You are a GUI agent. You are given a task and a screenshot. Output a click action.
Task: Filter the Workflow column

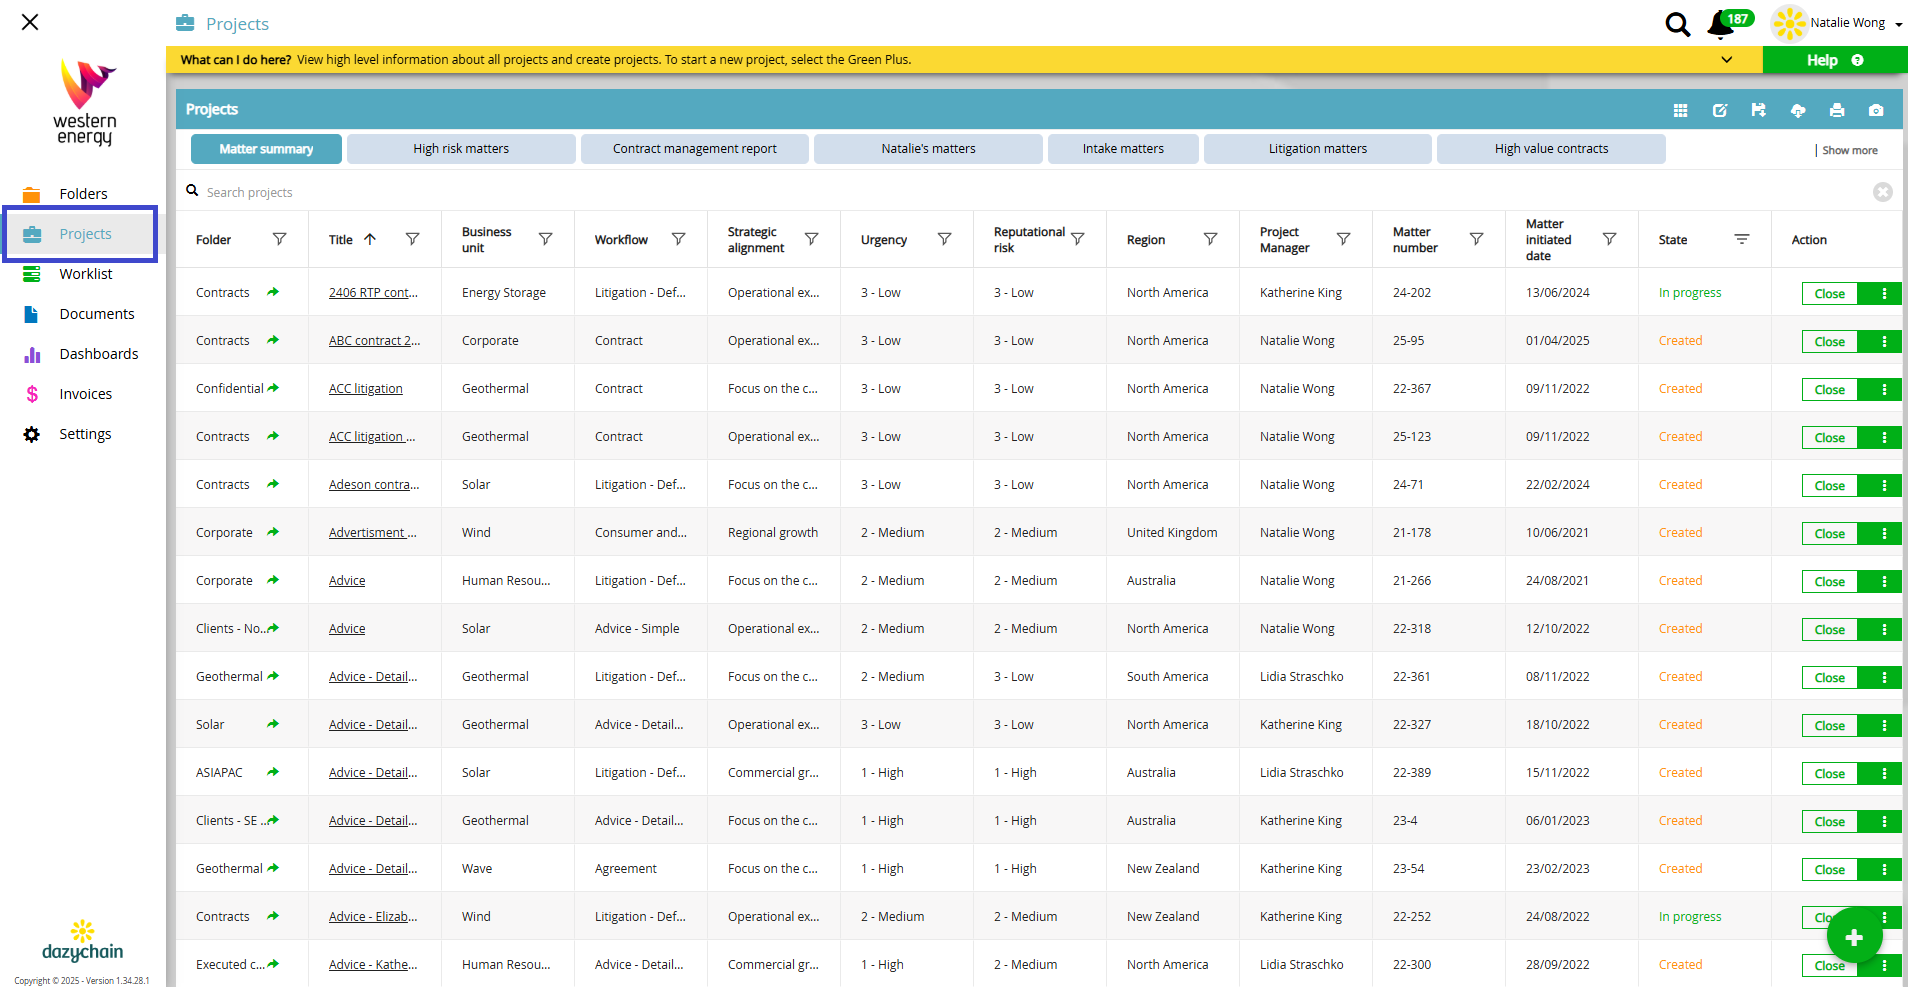[x=678, y=239]
